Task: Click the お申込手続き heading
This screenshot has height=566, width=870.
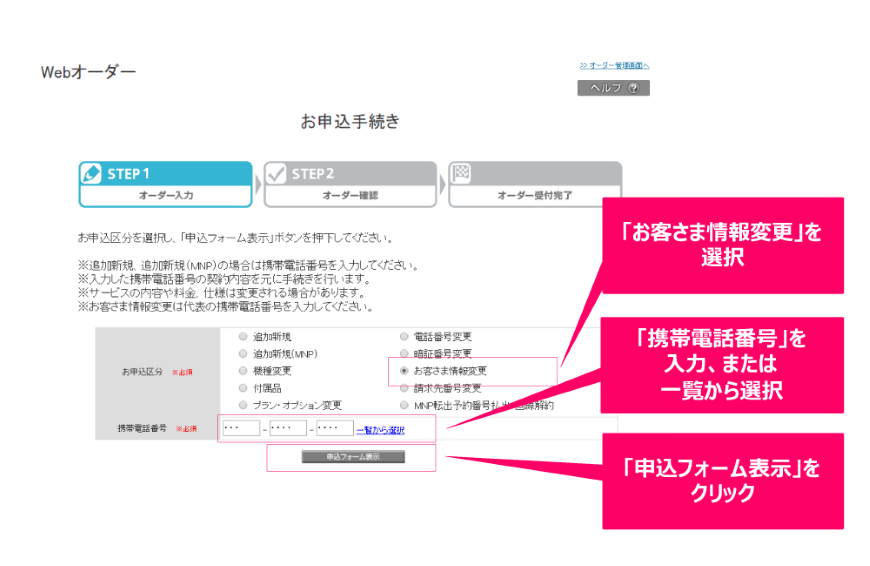Action: click(x=350, y=121)
